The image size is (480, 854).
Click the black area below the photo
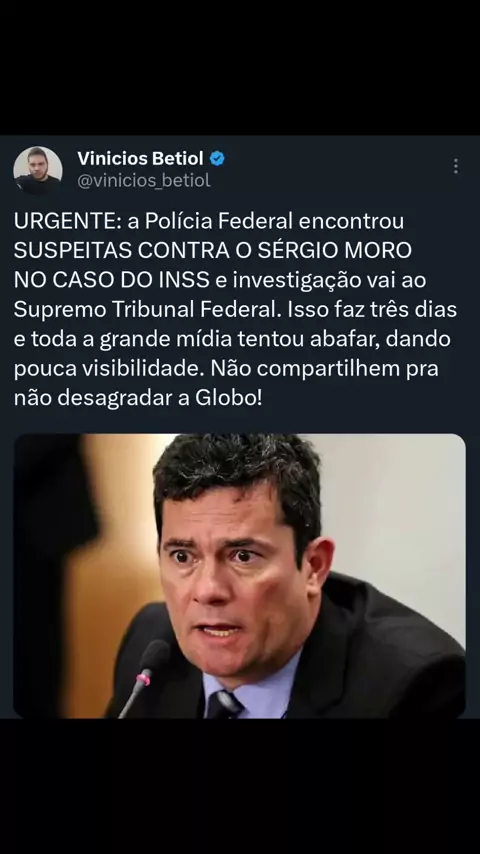point(240,786)
